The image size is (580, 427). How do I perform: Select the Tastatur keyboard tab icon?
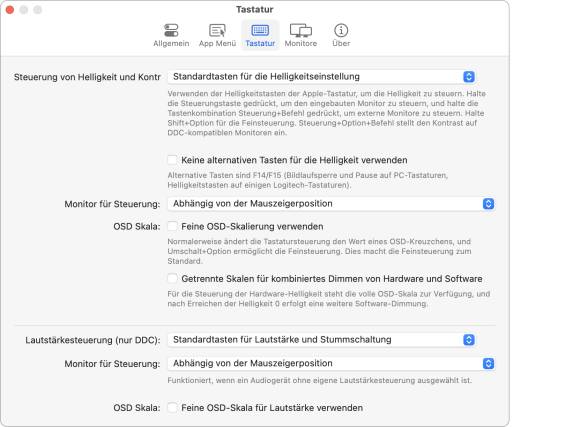(260, 30)
